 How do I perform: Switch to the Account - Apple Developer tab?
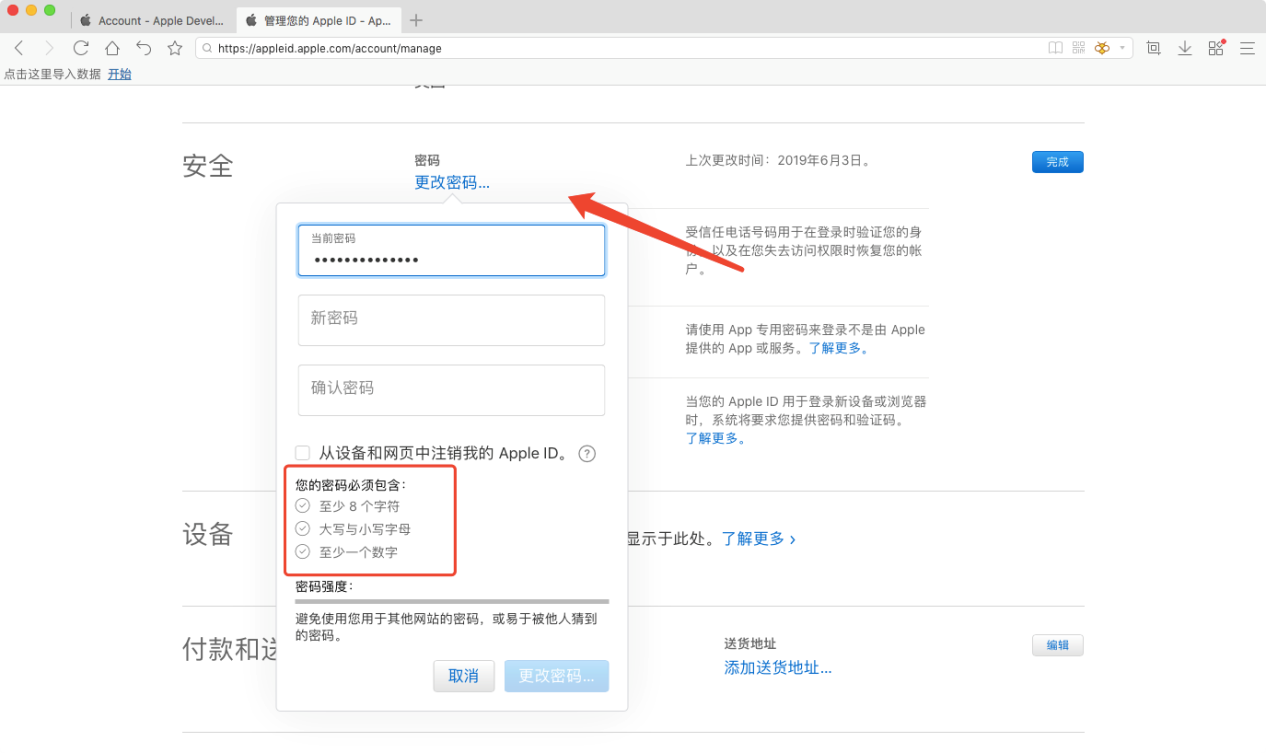[153, 20]
